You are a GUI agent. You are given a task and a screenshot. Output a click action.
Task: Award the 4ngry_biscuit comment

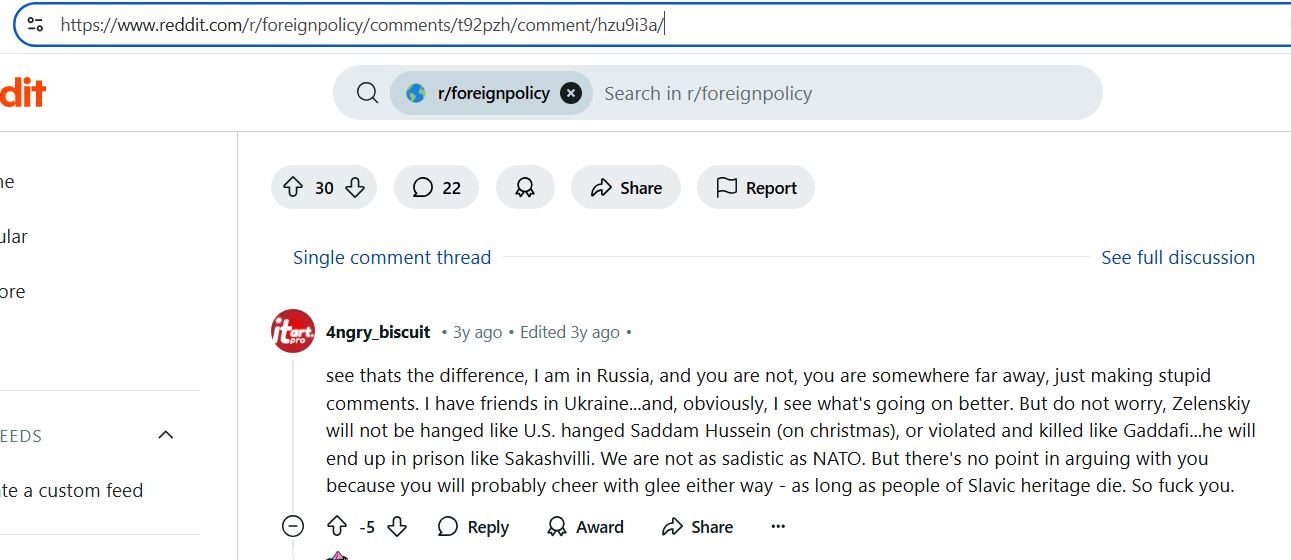[585, 526]
